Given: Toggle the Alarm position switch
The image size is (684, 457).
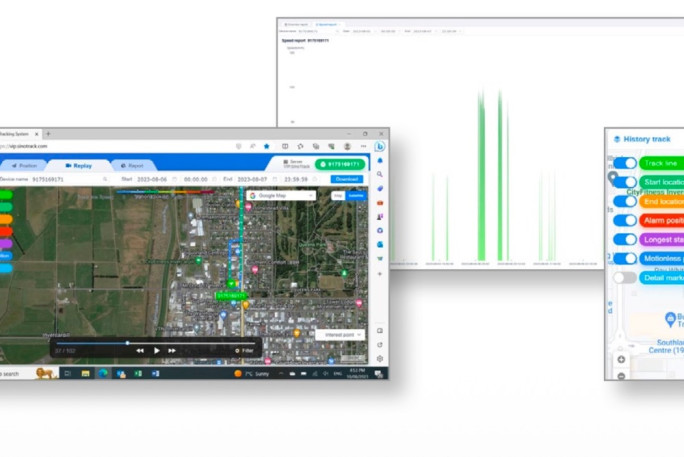Looking at the screenshot, I should tap(624, 220).
